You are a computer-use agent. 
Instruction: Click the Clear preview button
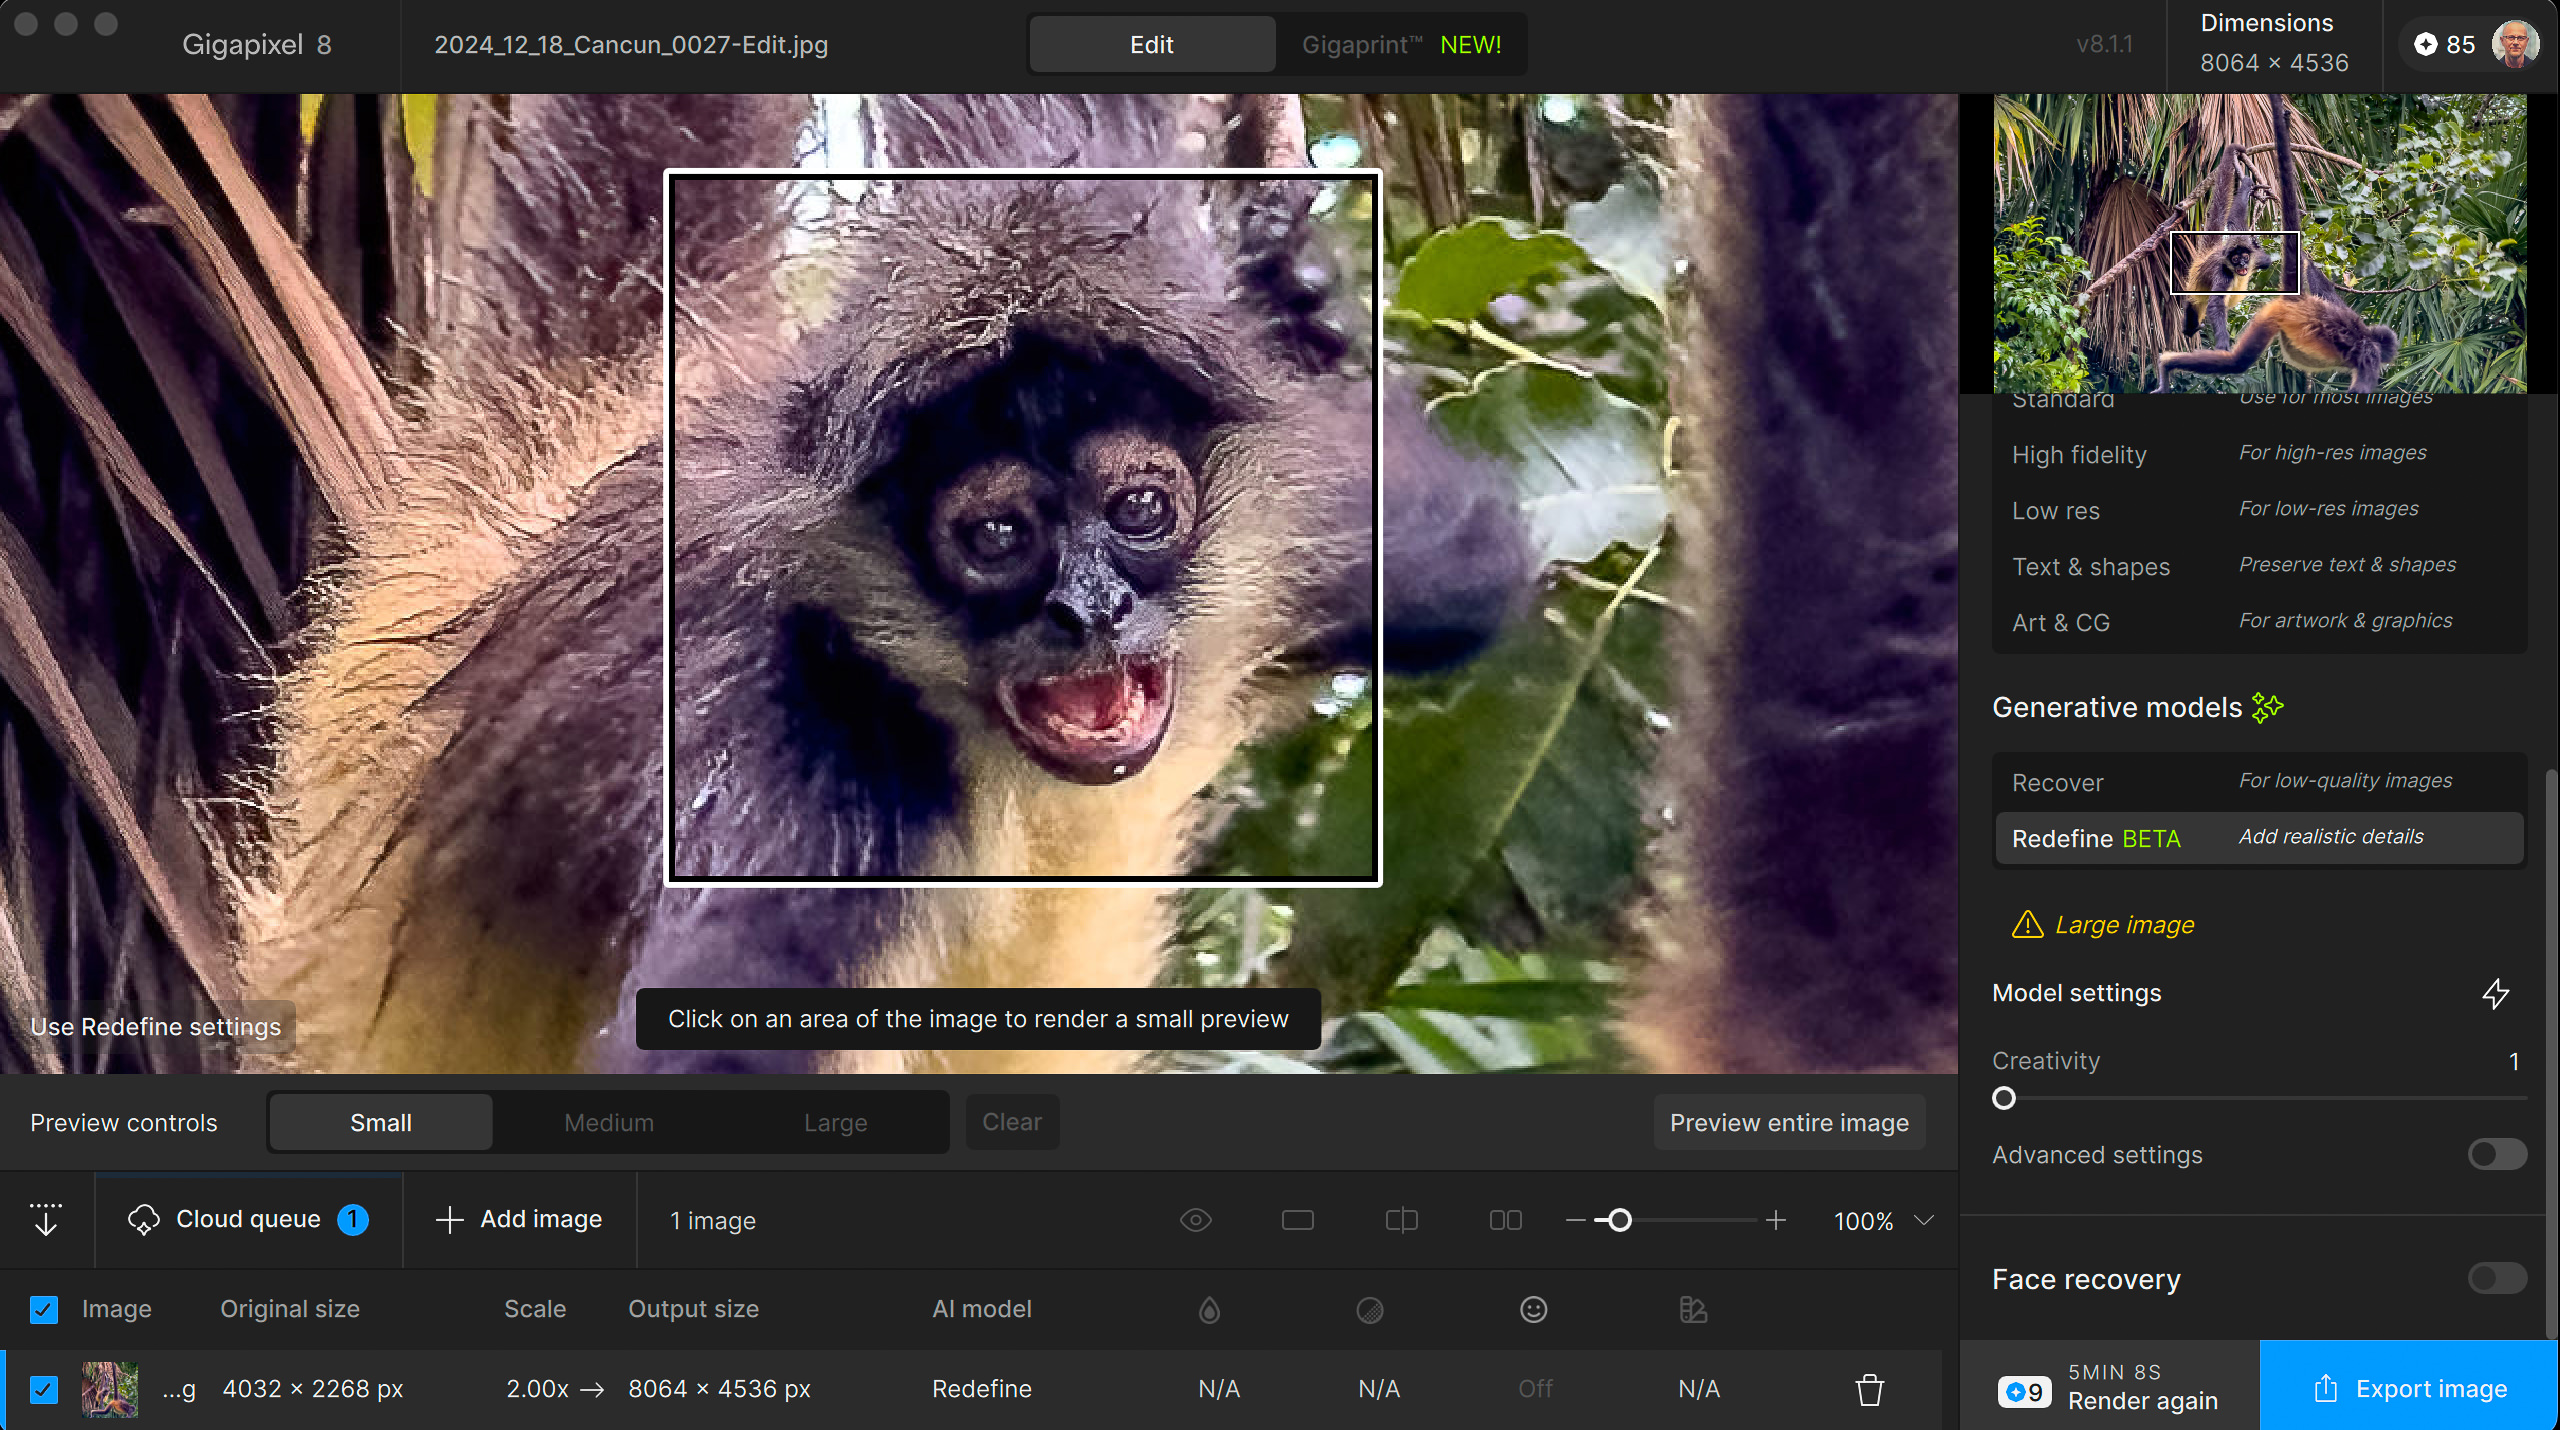coord(1012,1122)
